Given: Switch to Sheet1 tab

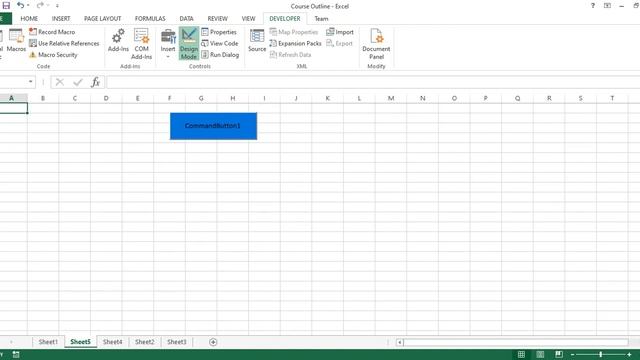Looking at the screenshot, I should [x=48, y=342].
